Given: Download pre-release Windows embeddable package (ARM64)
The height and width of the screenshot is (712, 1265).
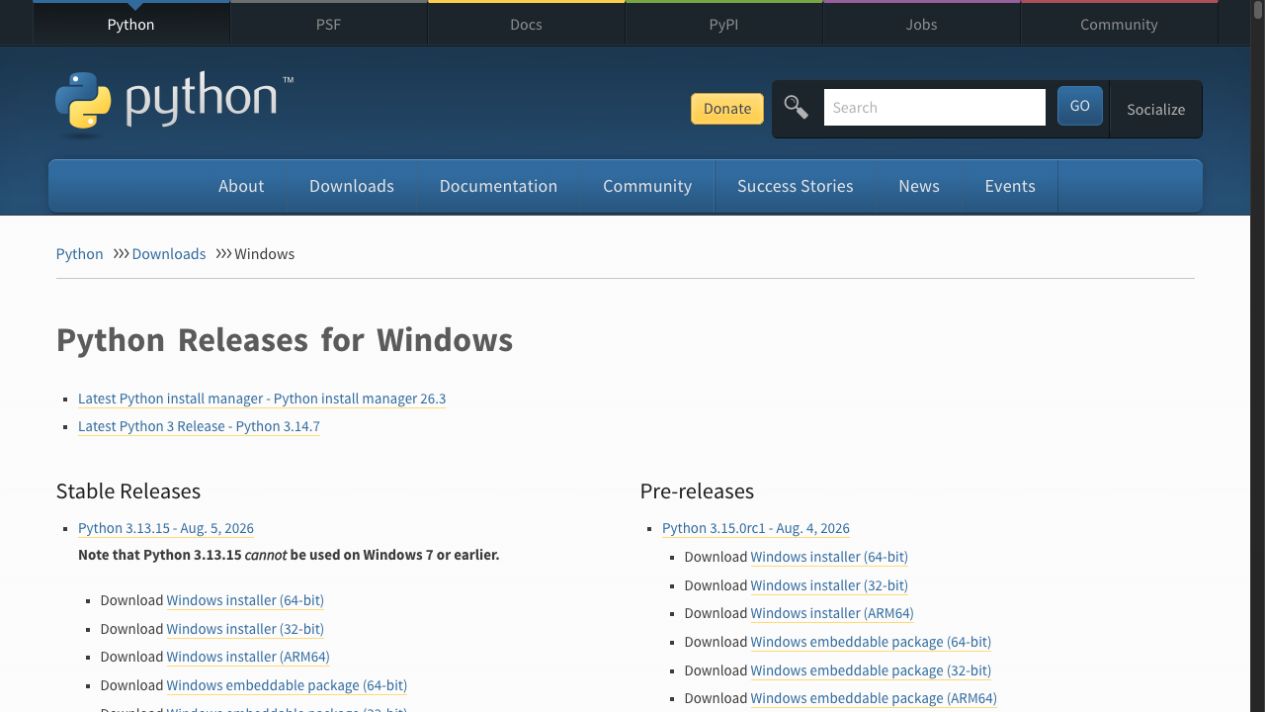Looking at the screenshot, I should tap(874, 698).
